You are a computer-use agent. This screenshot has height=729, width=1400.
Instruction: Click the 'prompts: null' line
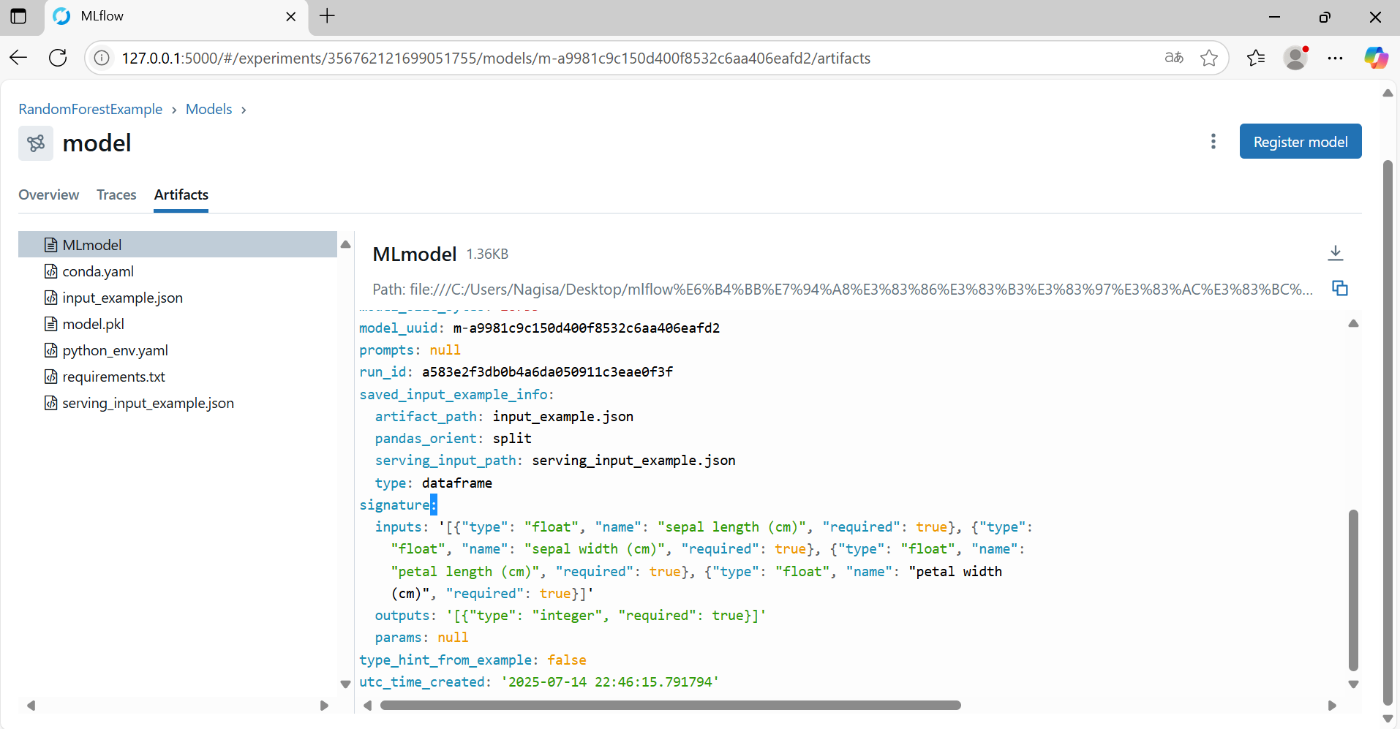tap(410, 350)
